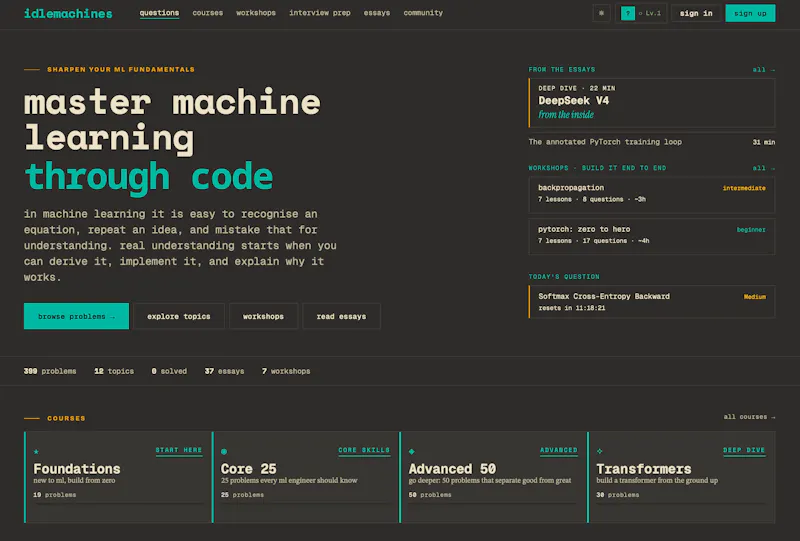This screenshot has width=800, height=541.
Task: Open the idlemachines home logo
Action: click(x=68, y=14)
